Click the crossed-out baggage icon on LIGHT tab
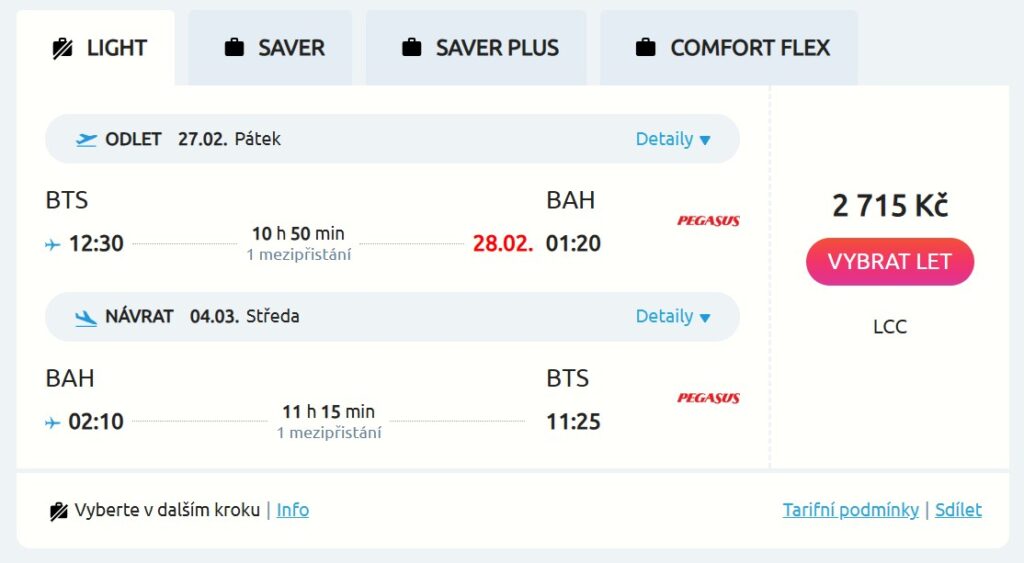 62,48
